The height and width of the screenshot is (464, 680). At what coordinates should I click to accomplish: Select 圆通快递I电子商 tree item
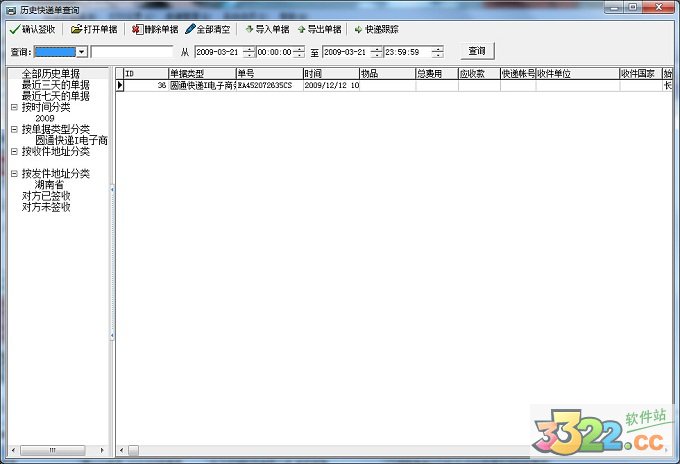click(x=72, y=141)
